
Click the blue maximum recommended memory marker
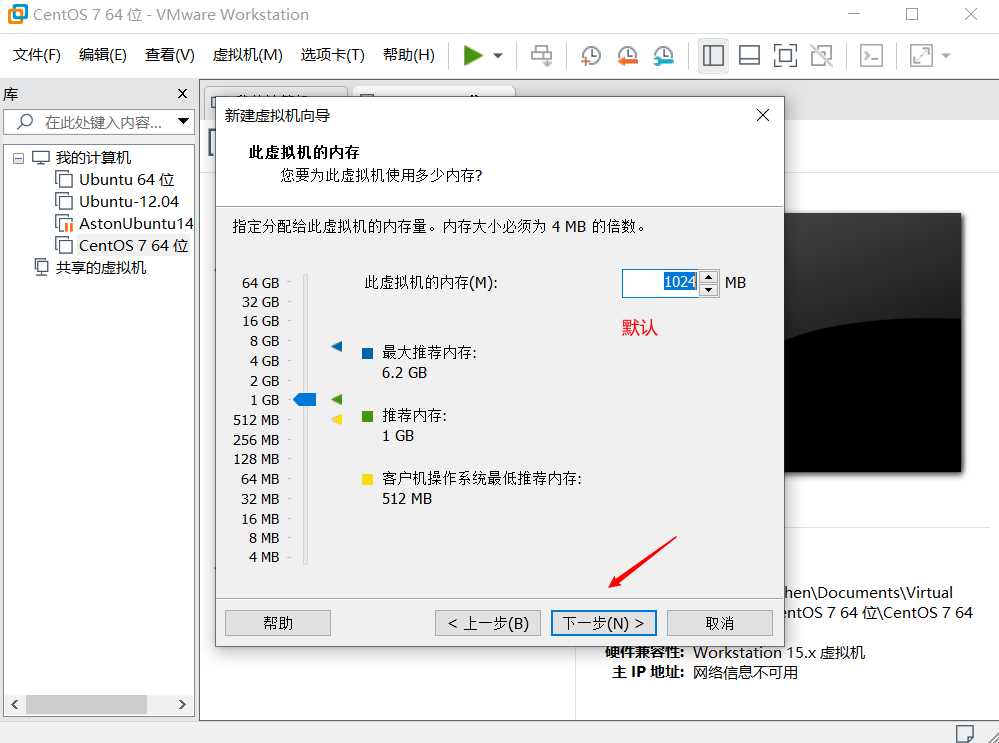click(x=337, y=346)
